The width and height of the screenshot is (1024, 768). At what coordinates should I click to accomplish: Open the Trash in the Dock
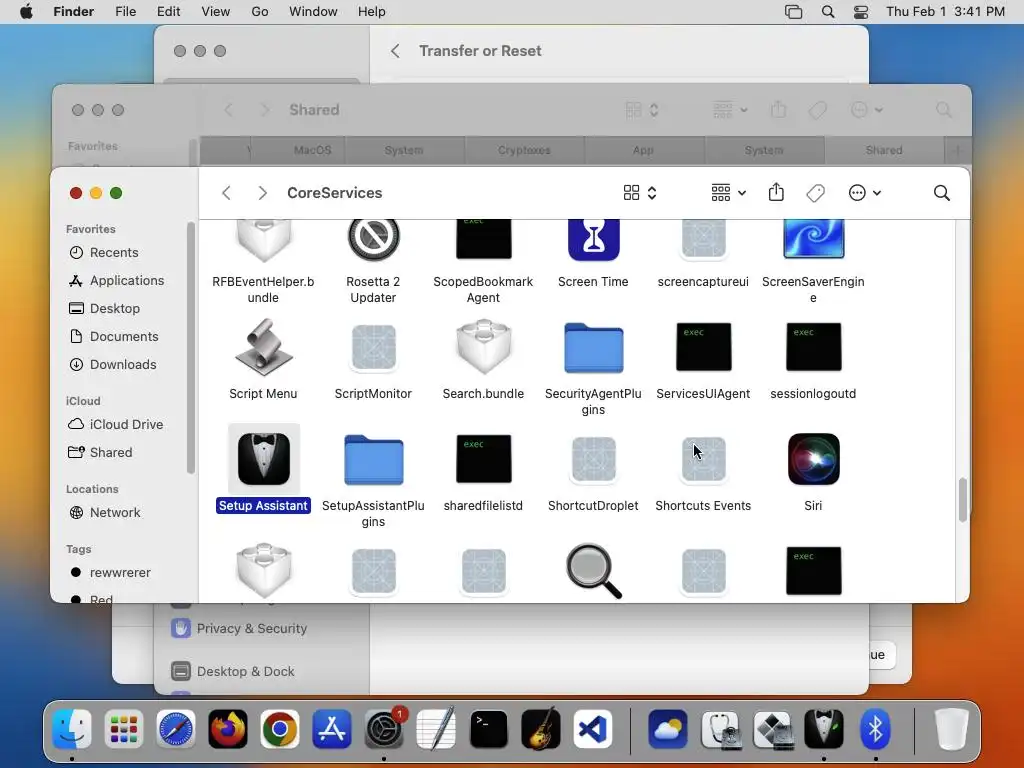(951, 729)
